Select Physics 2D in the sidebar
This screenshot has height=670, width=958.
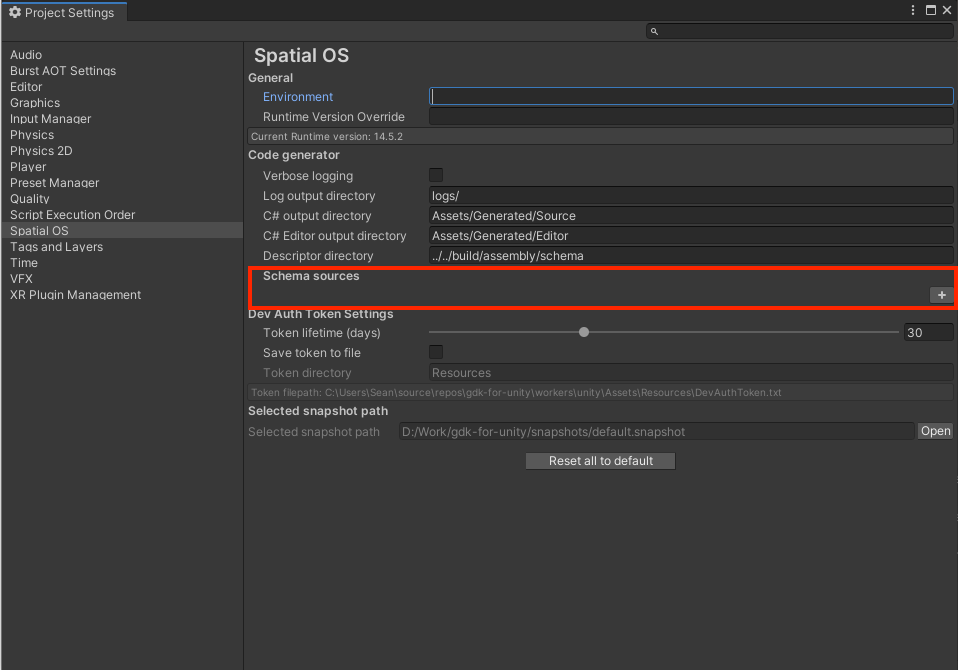(41, 151)
